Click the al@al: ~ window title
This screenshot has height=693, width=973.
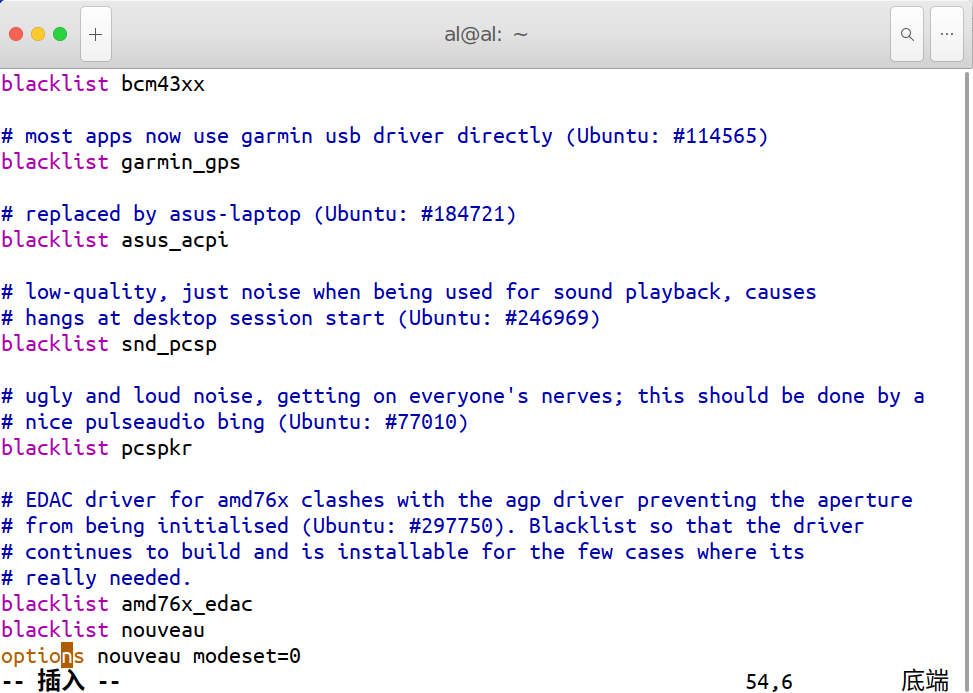click(x=486, y=34)
